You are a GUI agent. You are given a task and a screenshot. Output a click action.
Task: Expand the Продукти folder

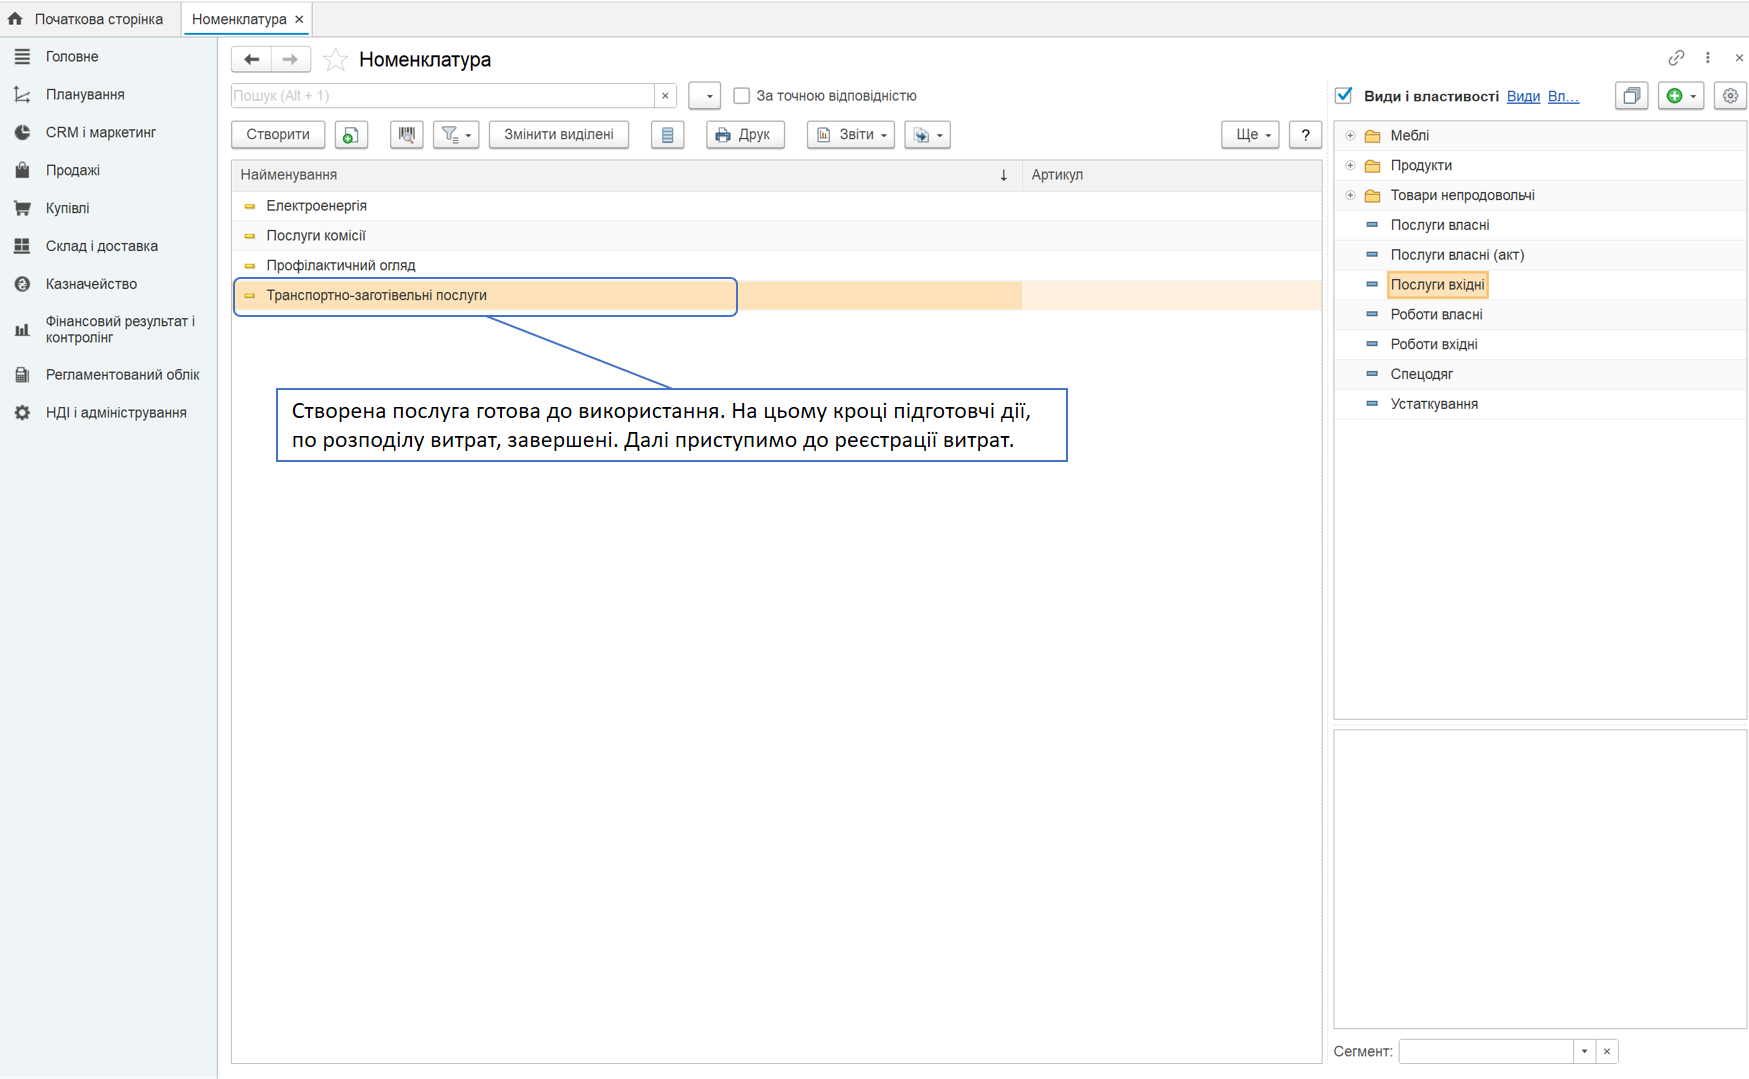pyautogui.click(x=1350, y=166)
